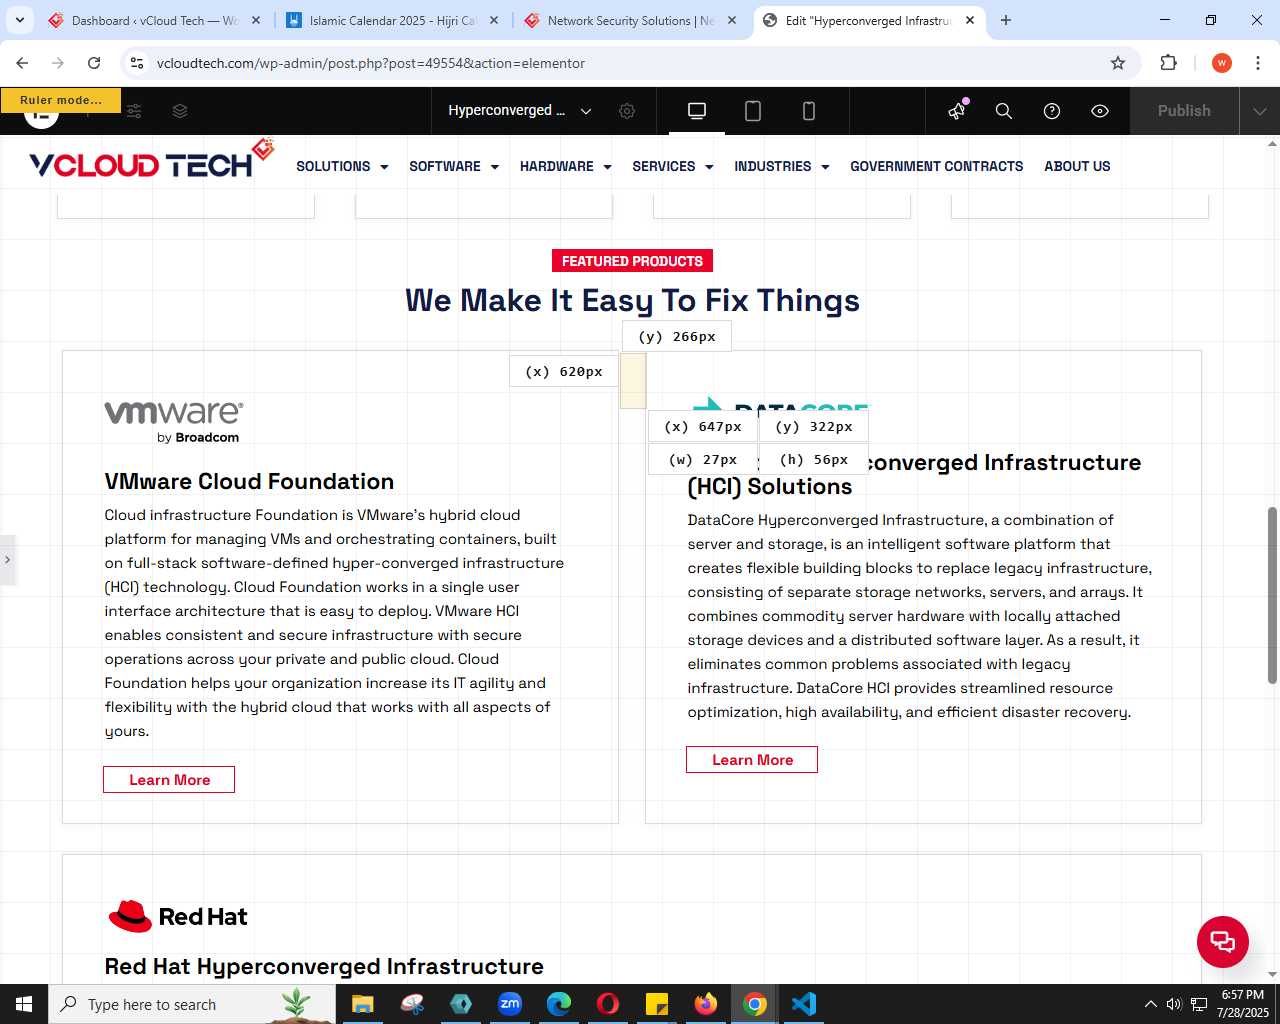Click the Publish button

tap(1184, 111)
